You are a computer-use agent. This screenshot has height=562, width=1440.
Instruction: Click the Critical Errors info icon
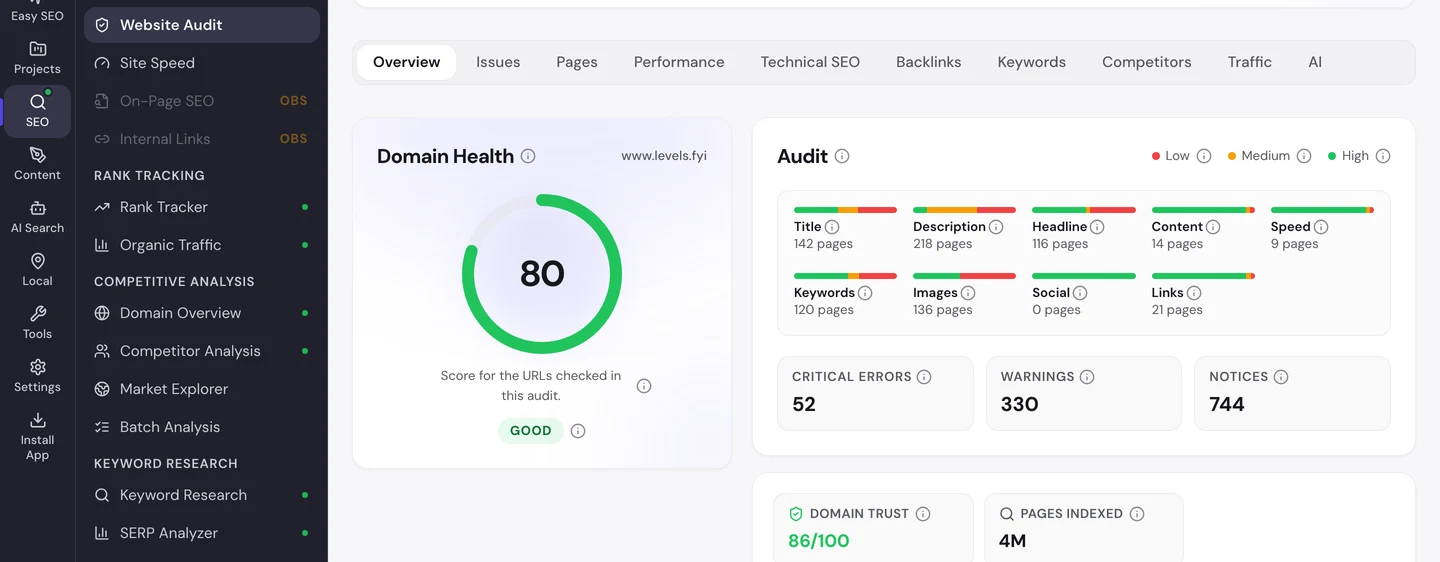(924, 377)
